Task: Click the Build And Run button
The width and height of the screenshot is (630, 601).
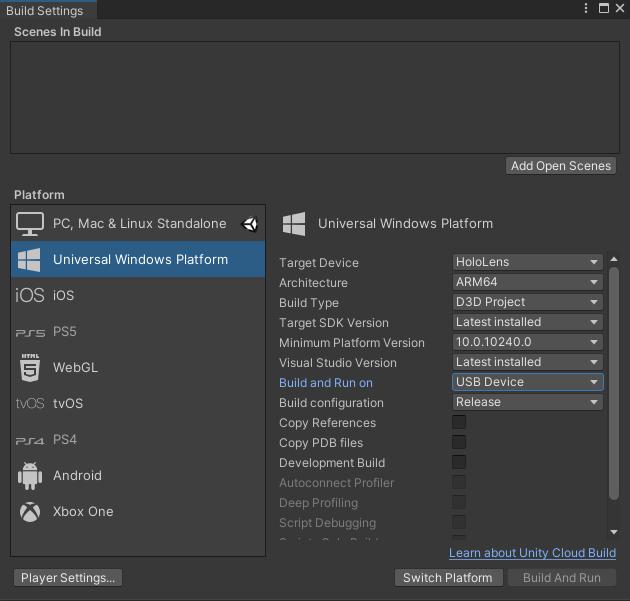Action: [x=562, y=578]
